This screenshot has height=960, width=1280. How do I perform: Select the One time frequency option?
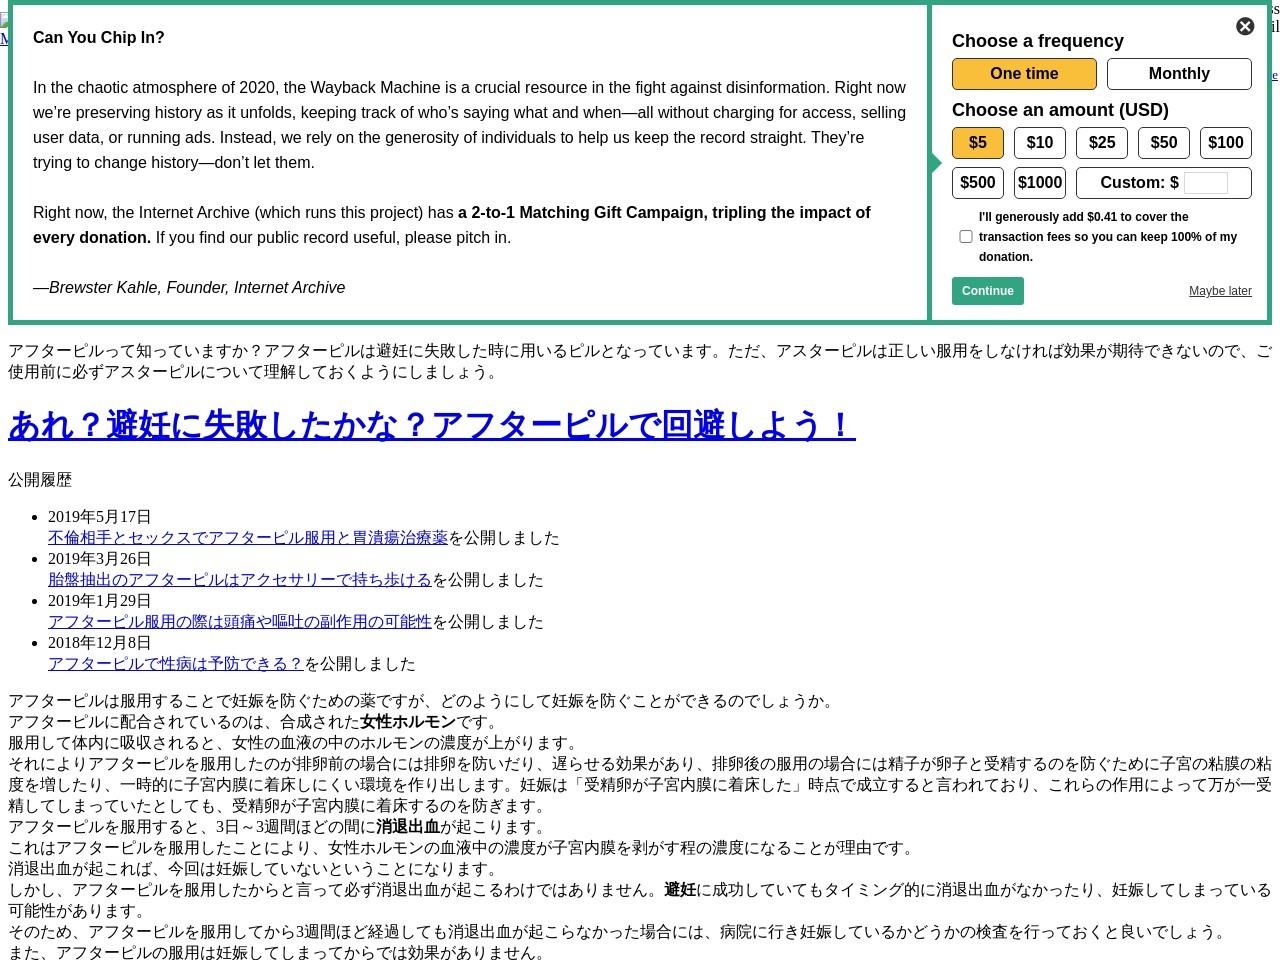point(1024,74)
